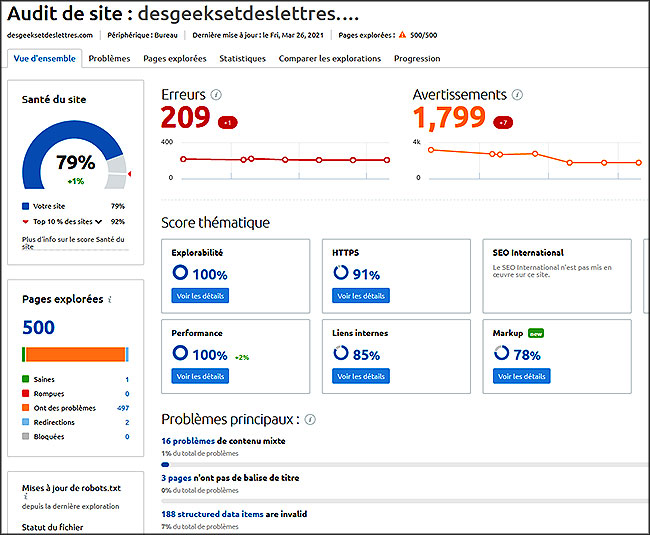Click the green new badge beside Markup
The height and width of the screenshot is (535, 650).
point(536,333)
